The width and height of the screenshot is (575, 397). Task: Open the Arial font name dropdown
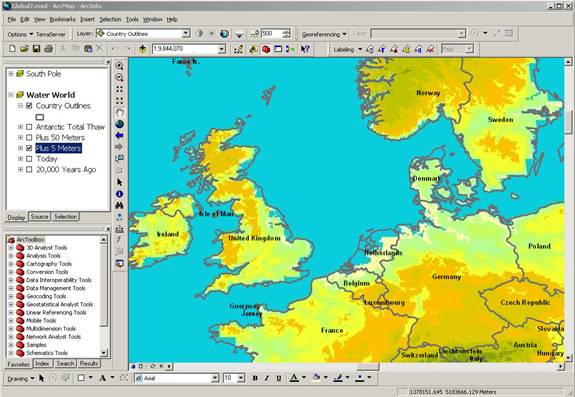click(x=215, y=378)
